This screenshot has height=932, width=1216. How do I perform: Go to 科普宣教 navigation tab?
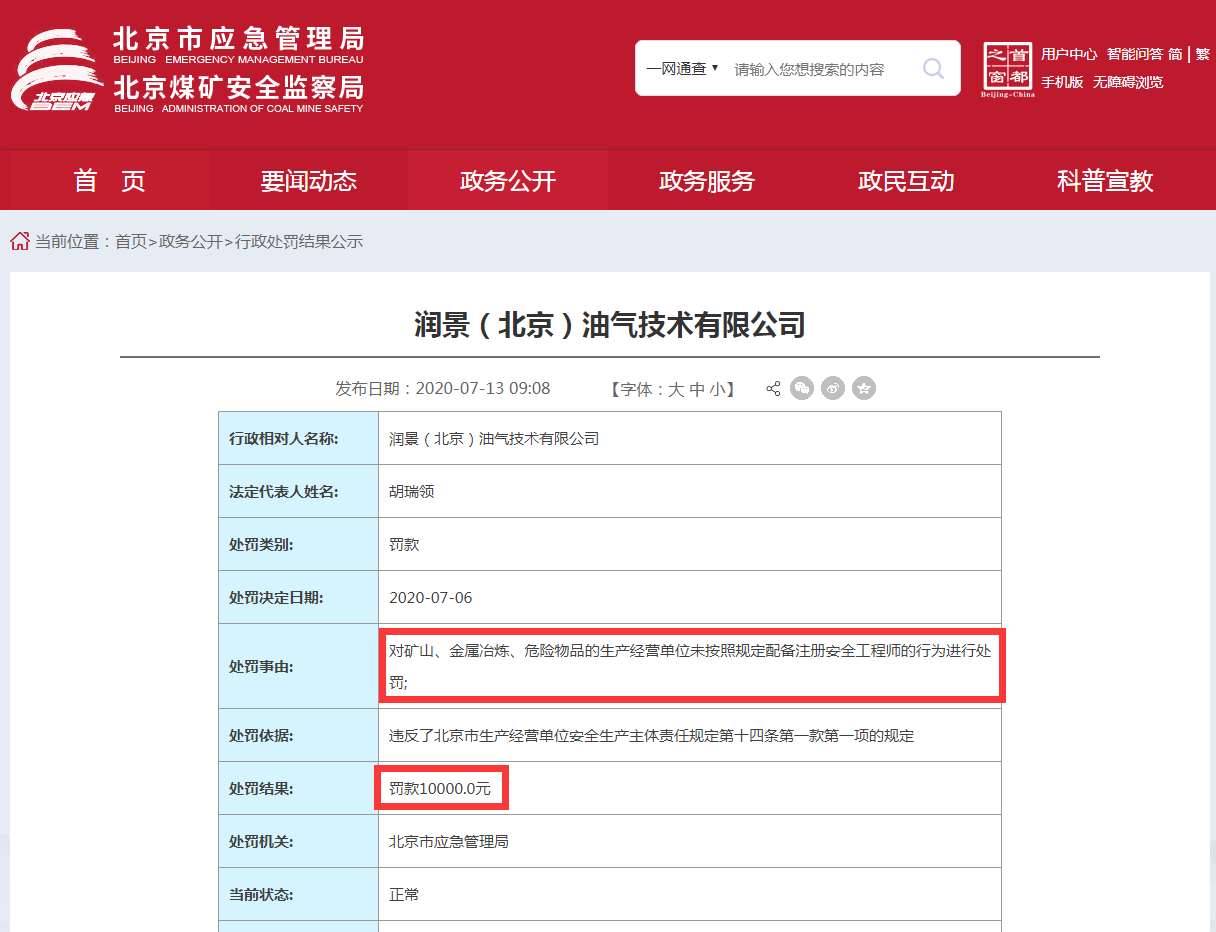1104,181
